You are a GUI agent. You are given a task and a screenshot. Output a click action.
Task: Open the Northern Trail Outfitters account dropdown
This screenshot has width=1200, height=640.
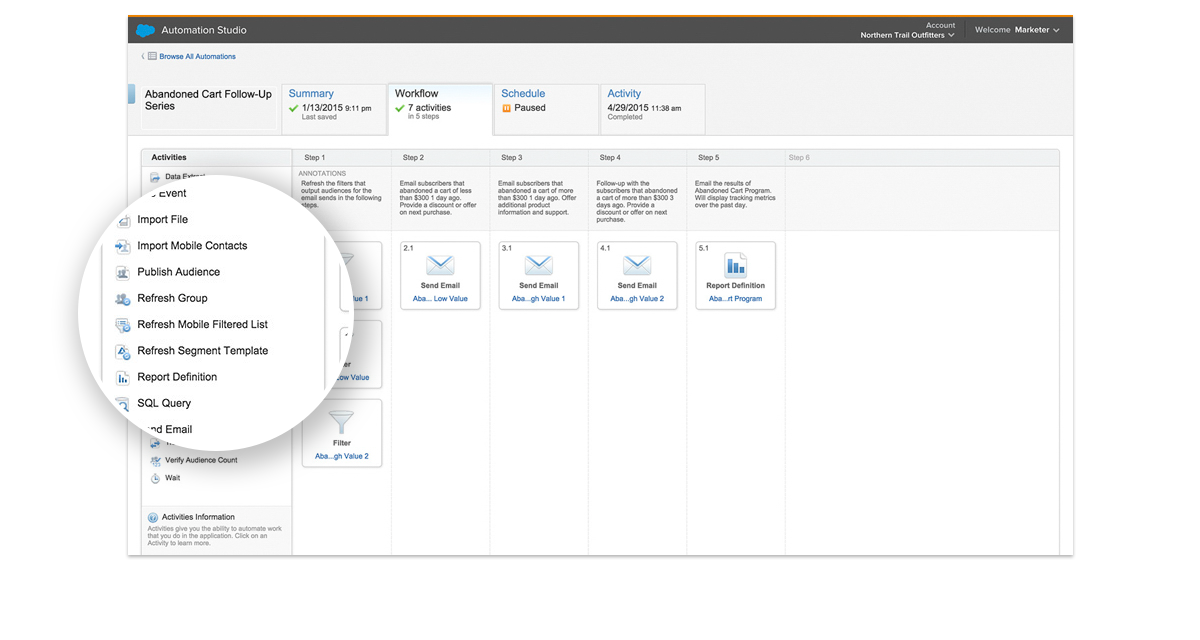[907, 35]
